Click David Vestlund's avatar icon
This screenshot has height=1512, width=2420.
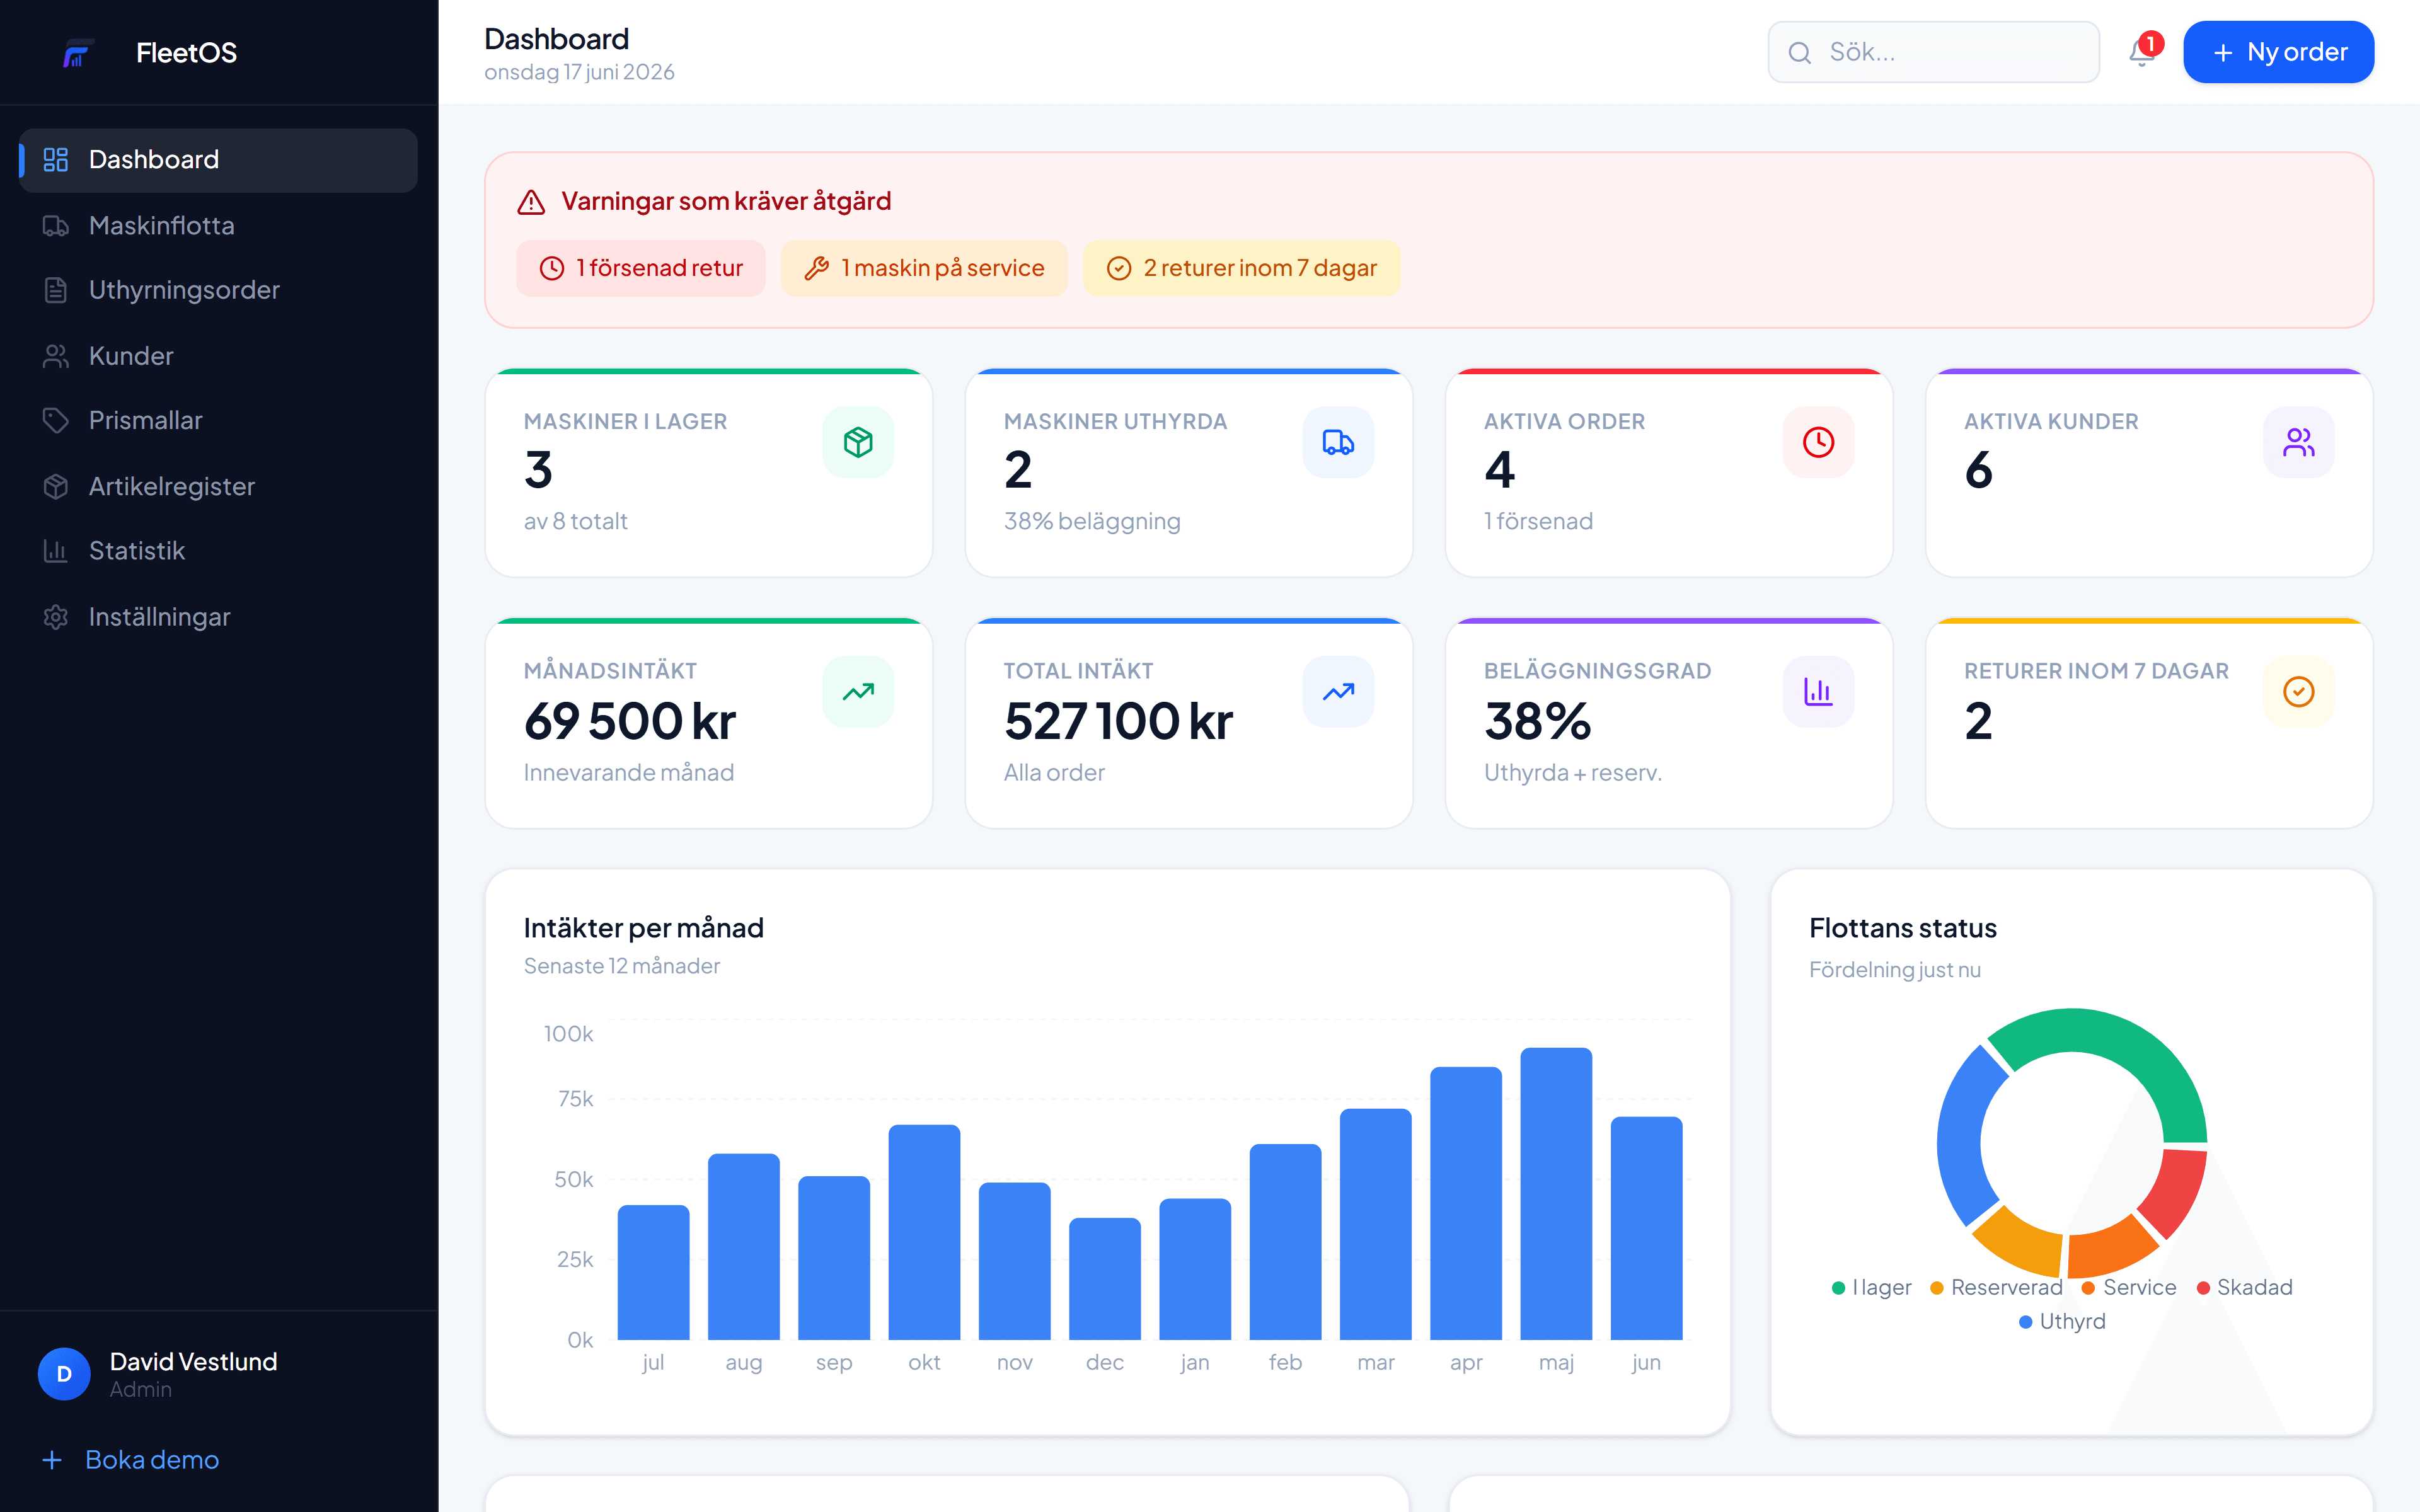point(64,1374)
